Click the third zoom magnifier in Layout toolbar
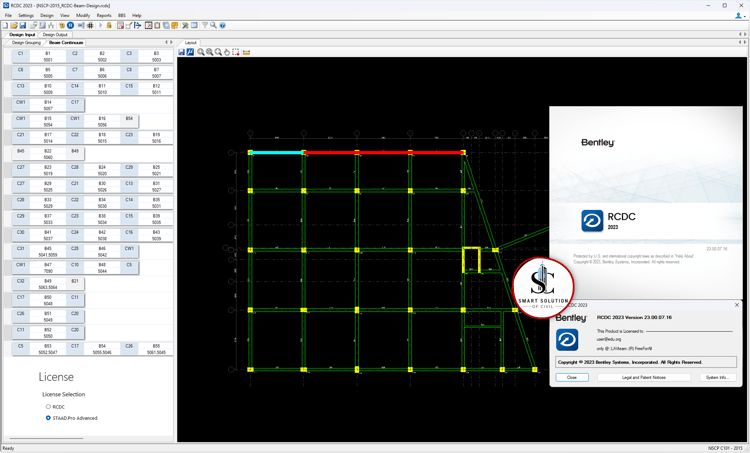 click(218, 52)
